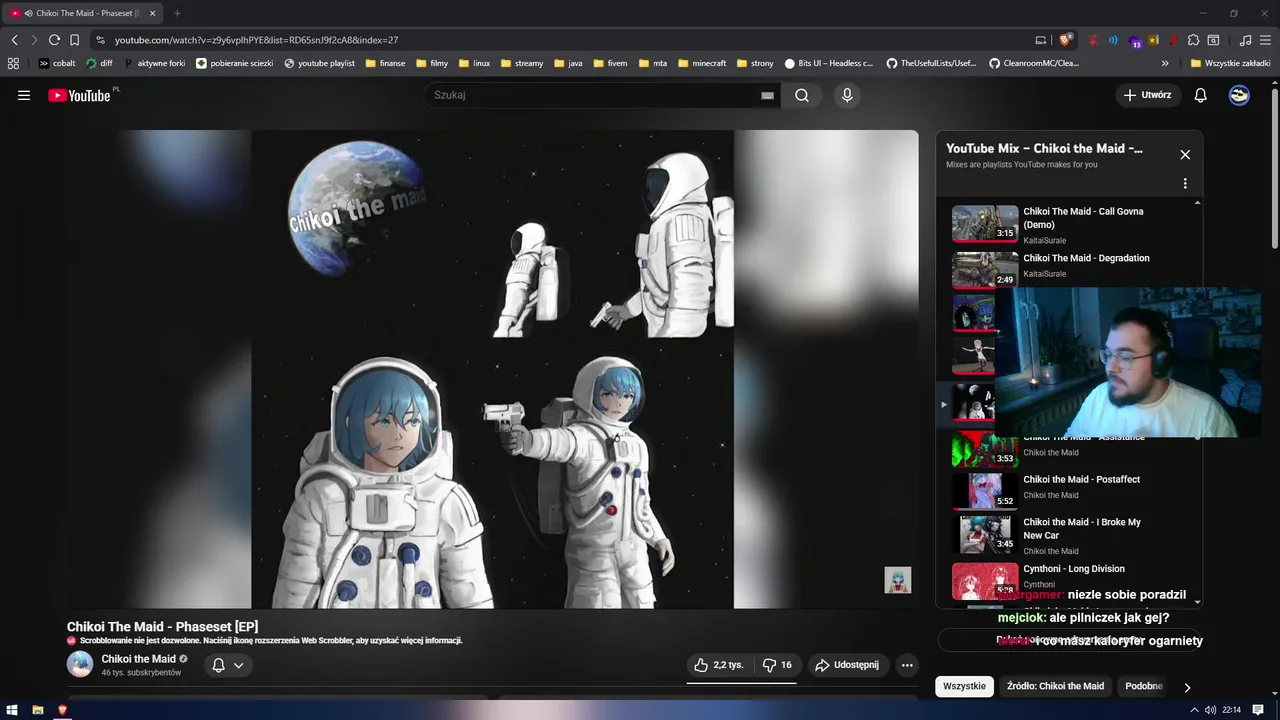Reload the page
Screen dimensions: 1280x720
(x=54, y=40)
